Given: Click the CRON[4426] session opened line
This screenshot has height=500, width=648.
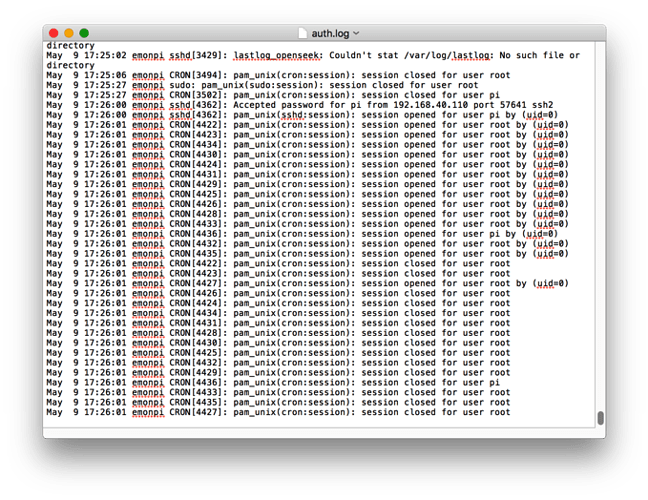Looking at the screenshot, I should pyautogui.click(x=307, y=204).
